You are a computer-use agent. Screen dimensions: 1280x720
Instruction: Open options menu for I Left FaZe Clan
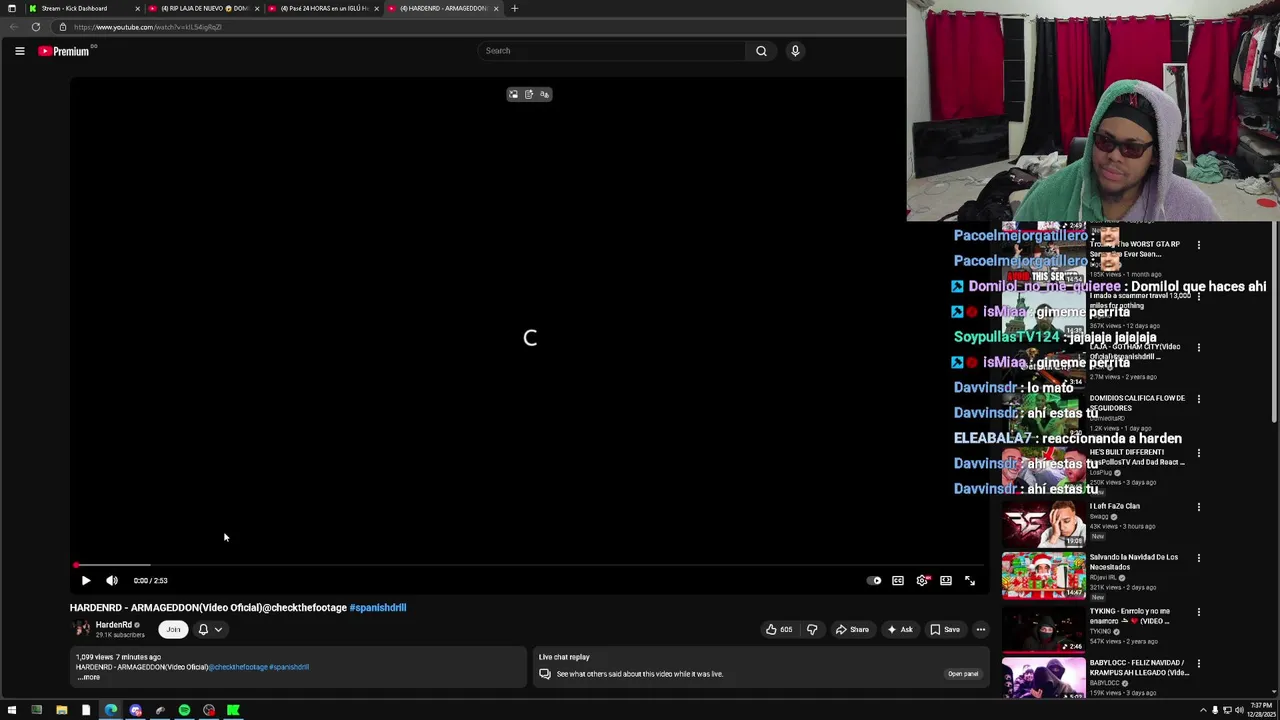click(1199, 507)
